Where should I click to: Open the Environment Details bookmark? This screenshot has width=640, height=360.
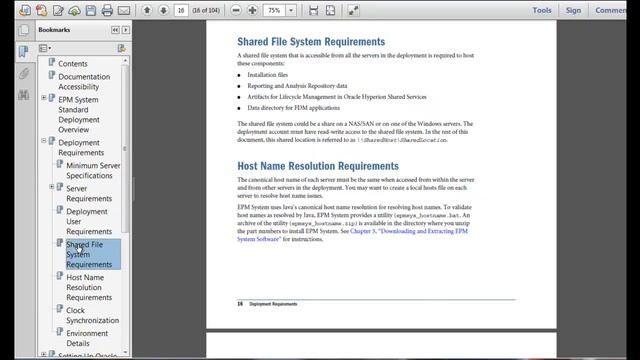tap(87, 338)
